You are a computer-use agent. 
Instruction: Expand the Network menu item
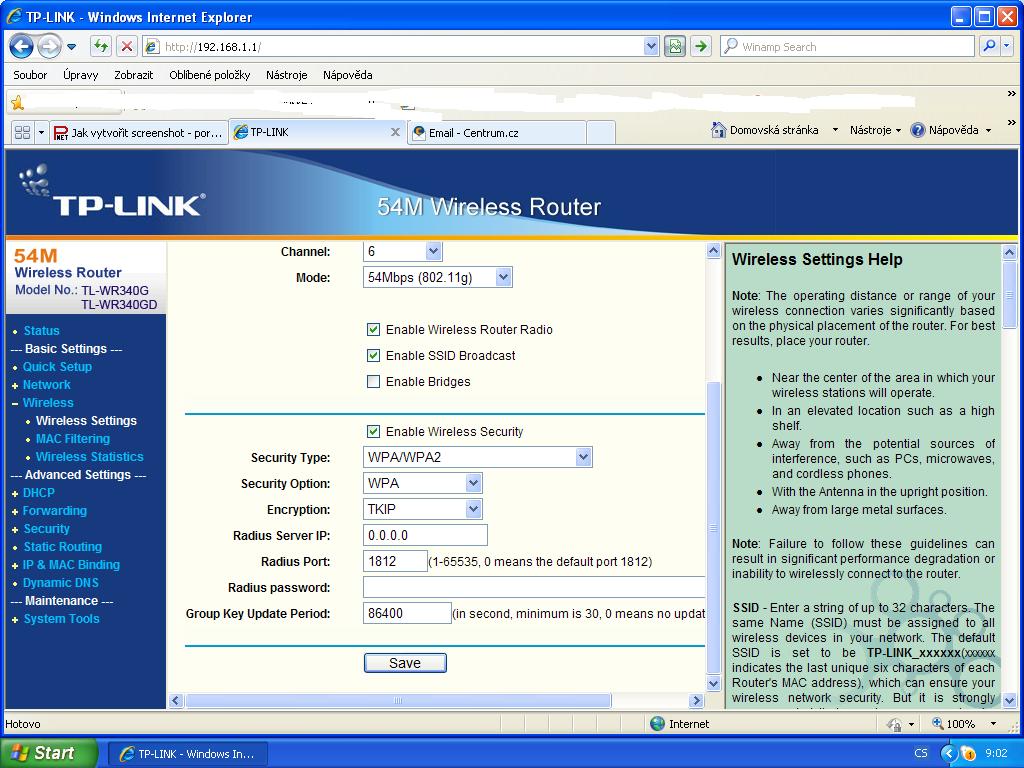coord(46,385)
